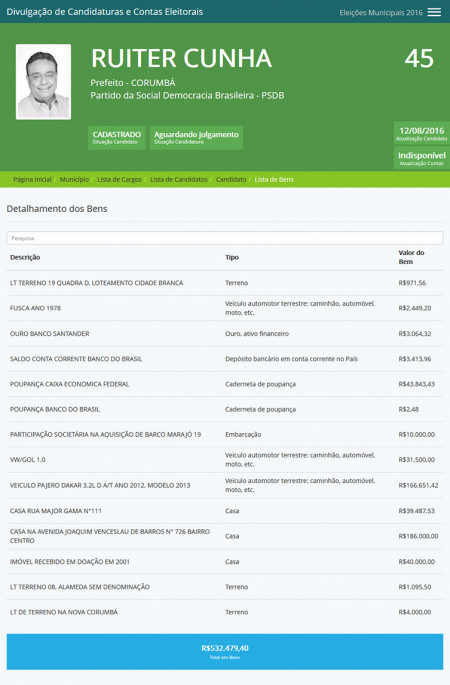Screen dimensions: 450x685
Task: Select OURO BANCO SANTANDER row
Action: [x=225, y=333]
